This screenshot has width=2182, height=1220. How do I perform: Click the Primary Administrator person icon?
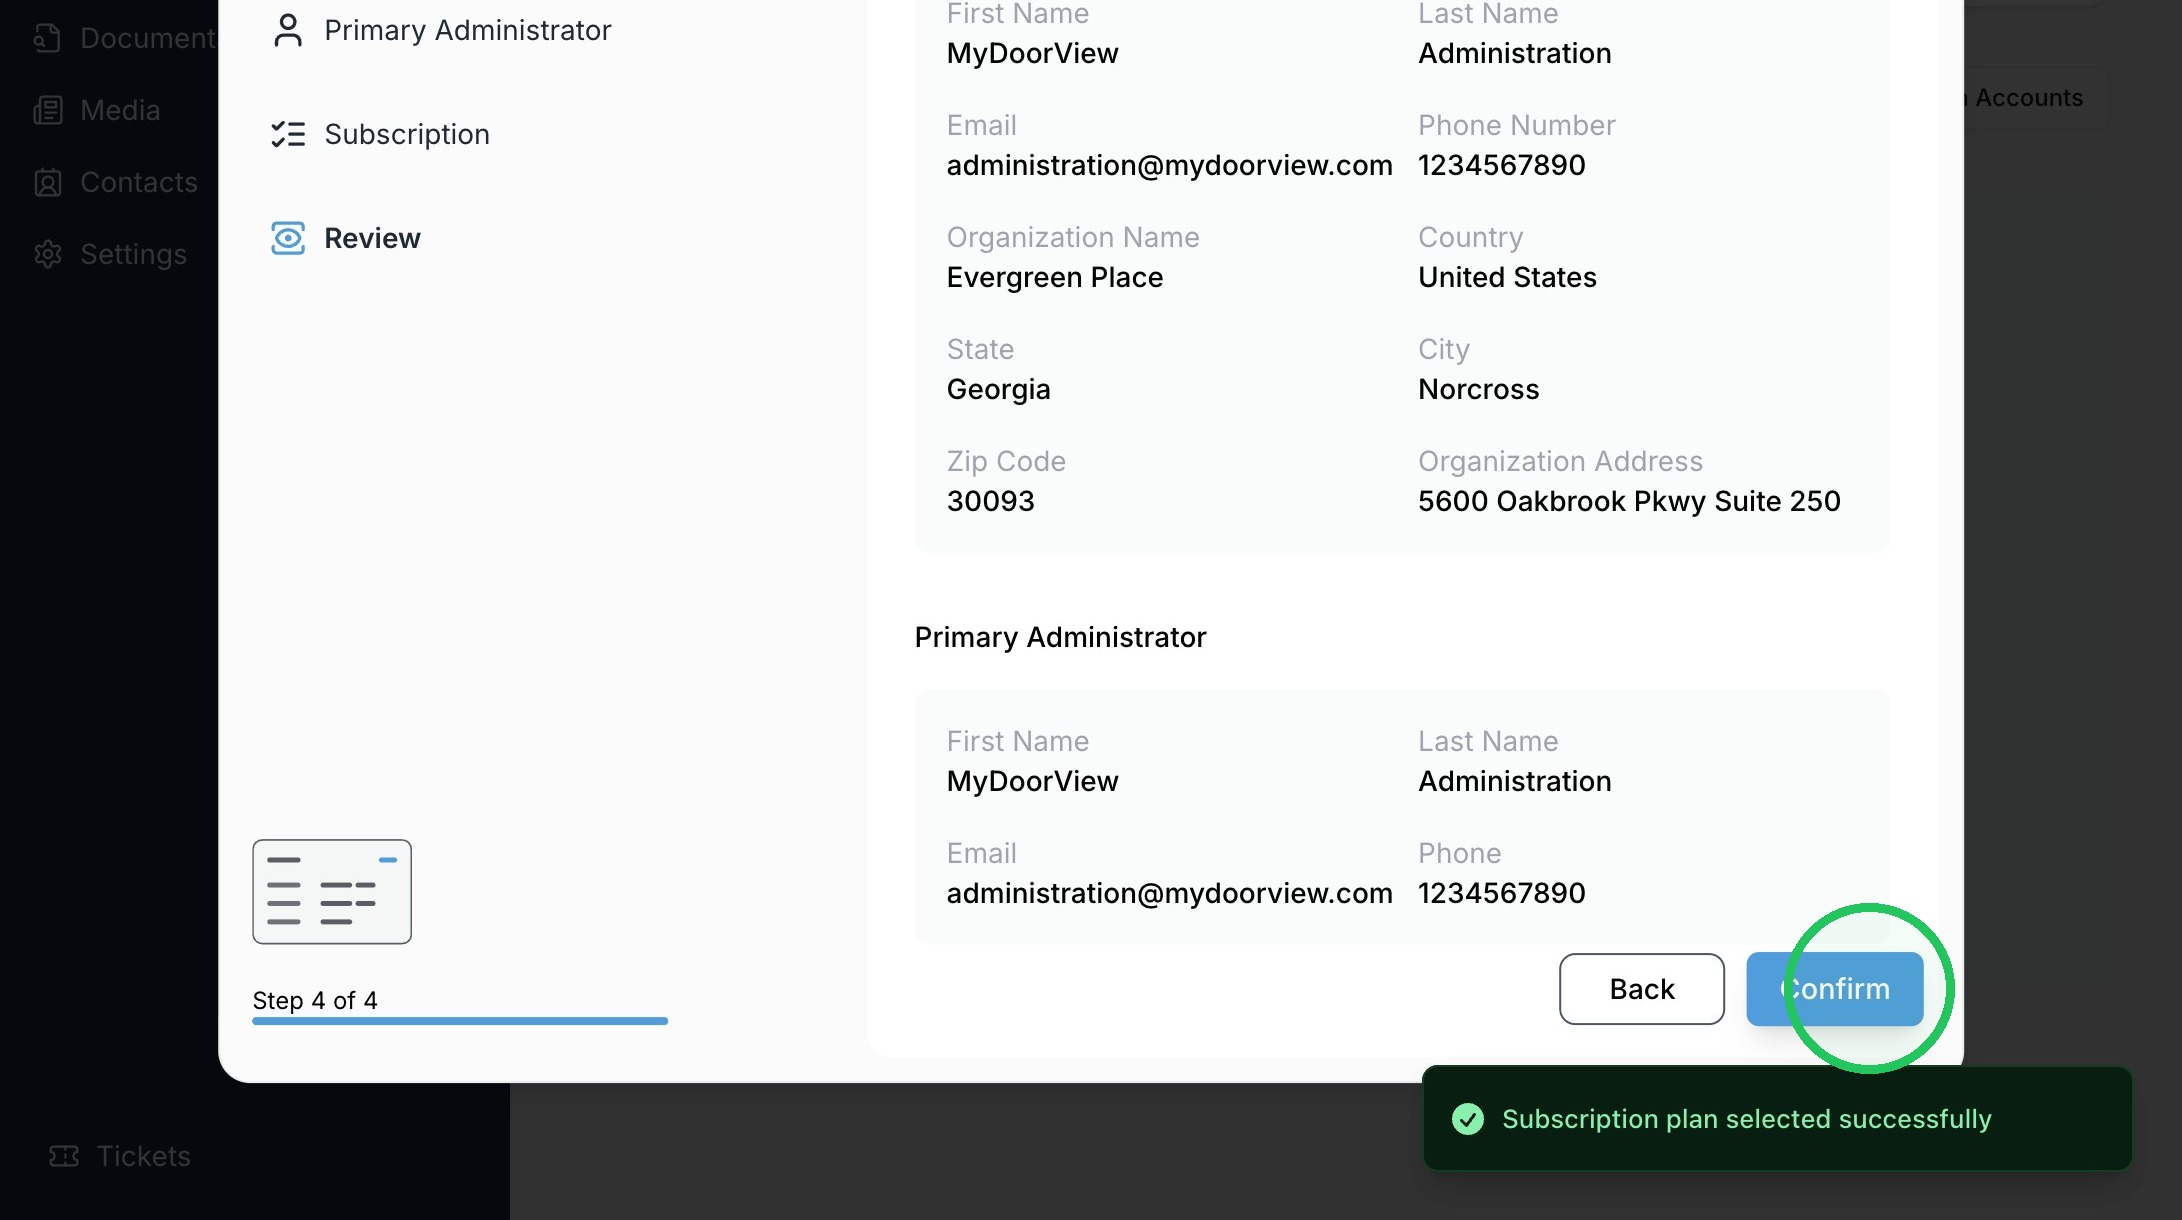[288, 30]
